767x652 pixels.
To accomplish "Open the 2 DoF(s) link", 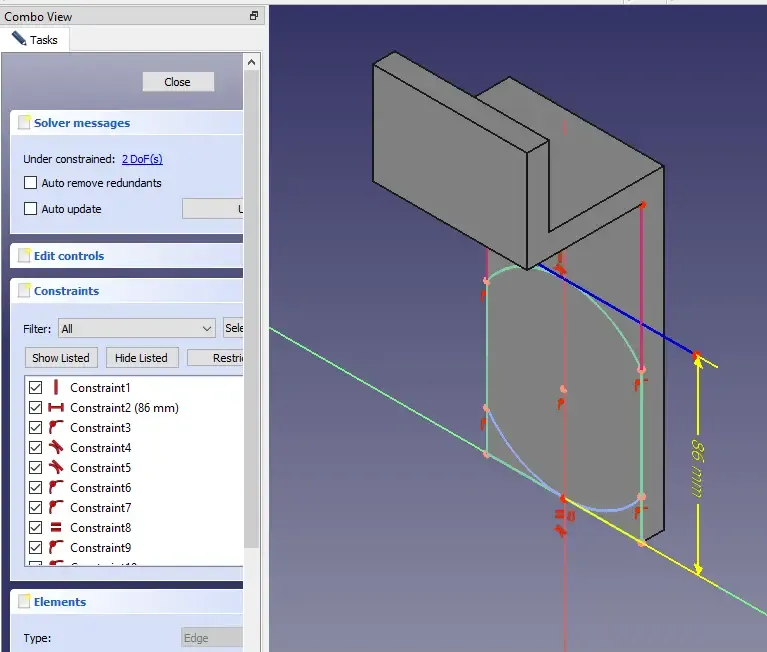I will pyautogui.click(x=142, y=159).
